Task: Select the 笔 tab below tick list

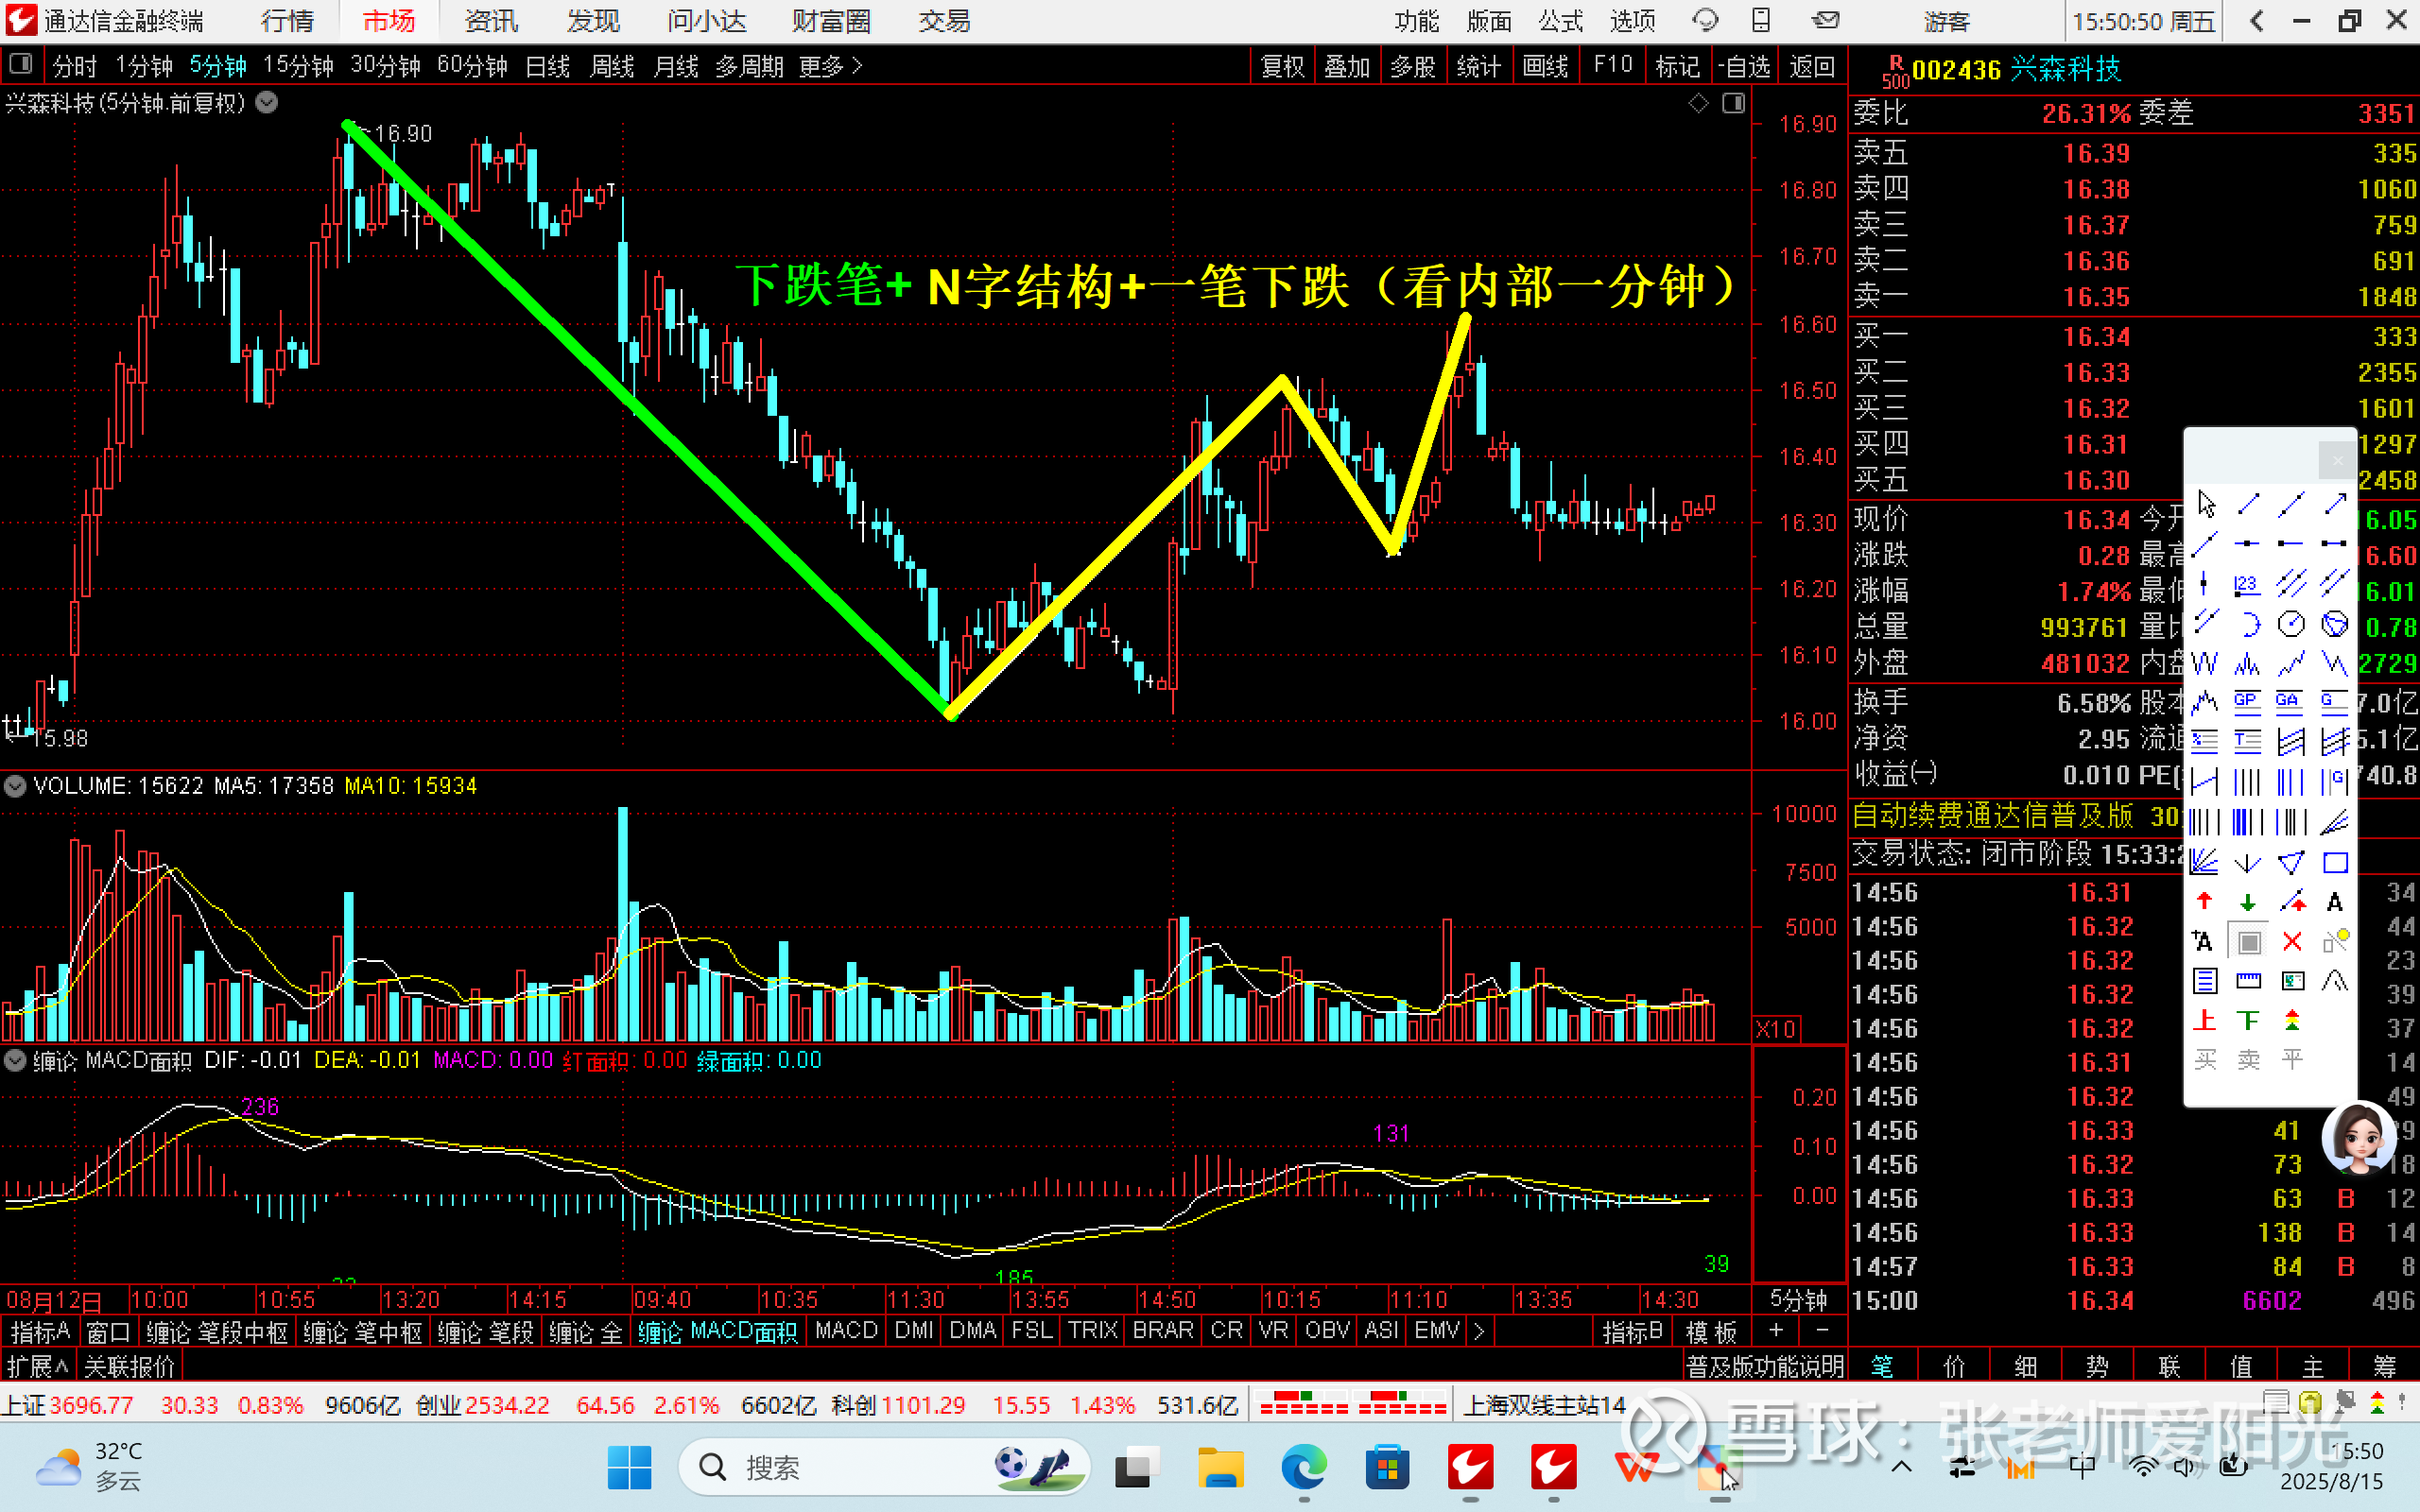Action: pos(1882,1366)
